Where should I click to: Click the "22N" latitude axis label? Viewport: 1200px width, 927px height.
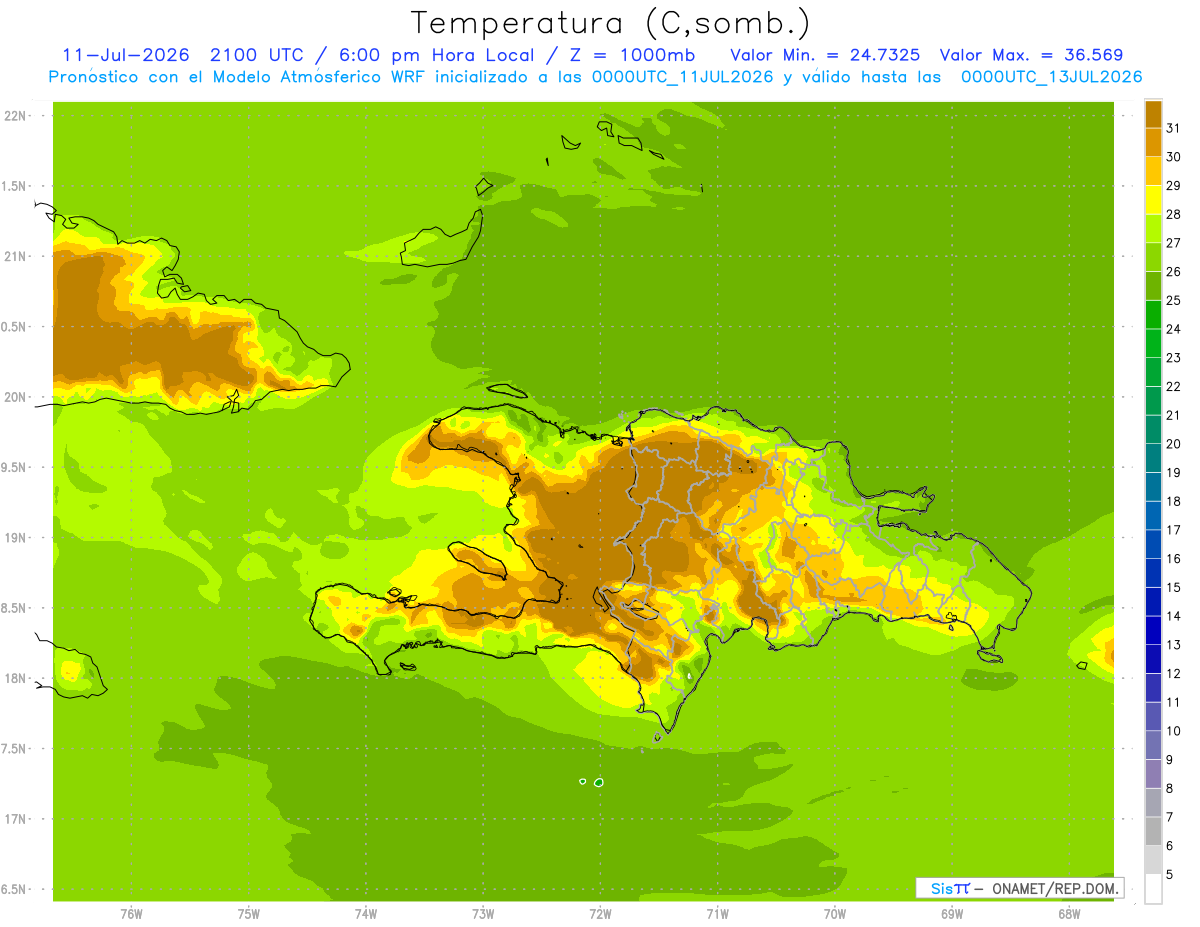[14, 116]
